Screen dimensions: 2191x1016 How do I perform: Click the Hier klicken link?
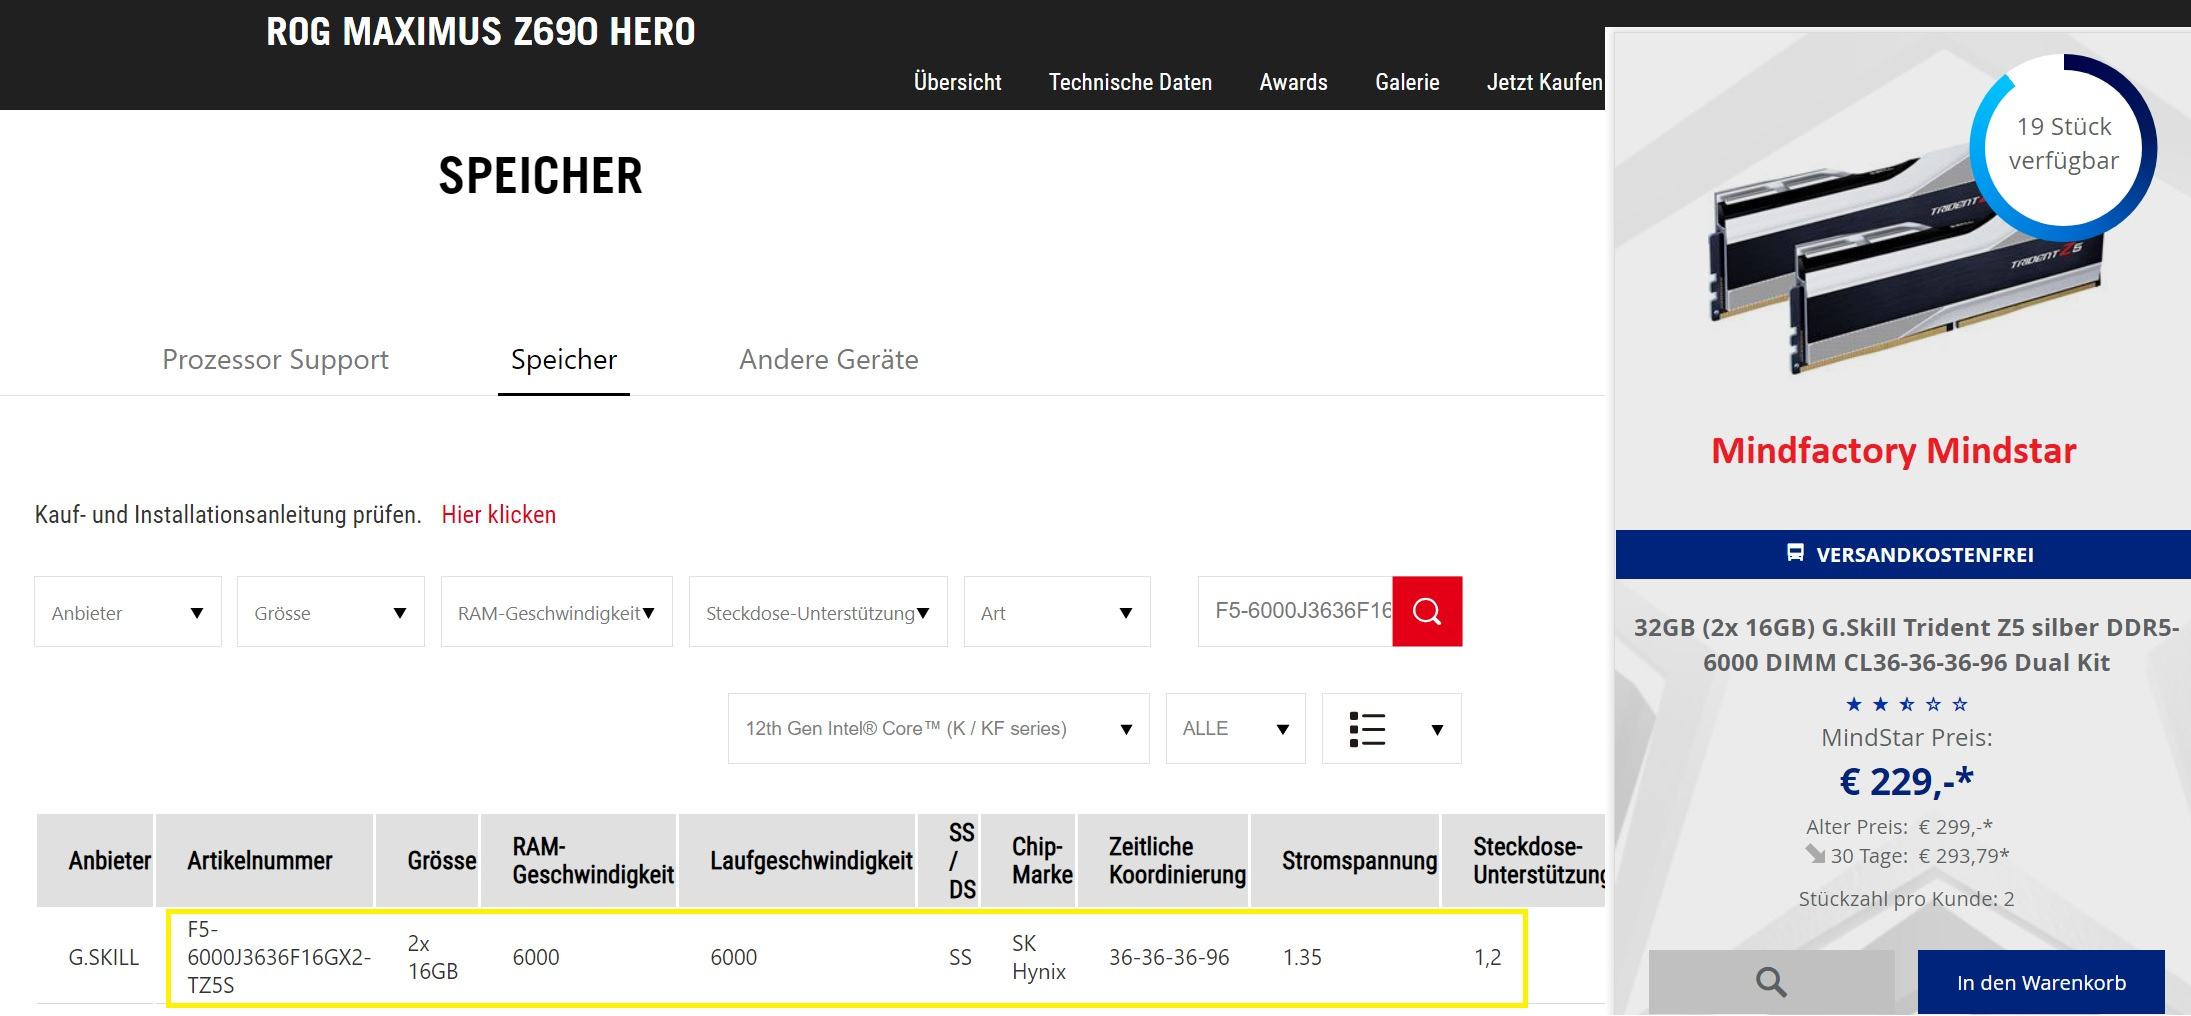coord(499,514)
